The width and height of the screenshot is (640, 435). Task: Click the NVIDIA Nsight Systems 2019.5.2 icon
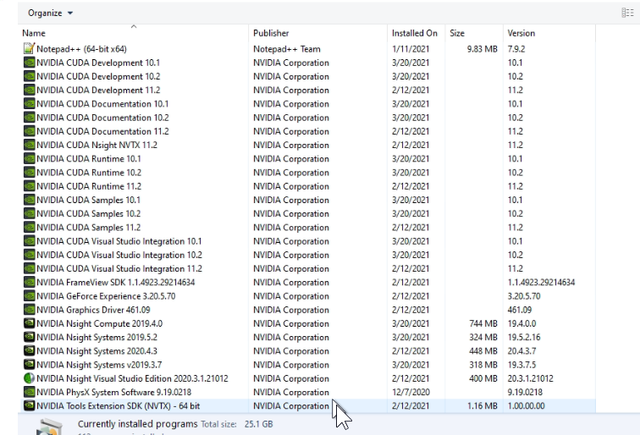point(29,337)
